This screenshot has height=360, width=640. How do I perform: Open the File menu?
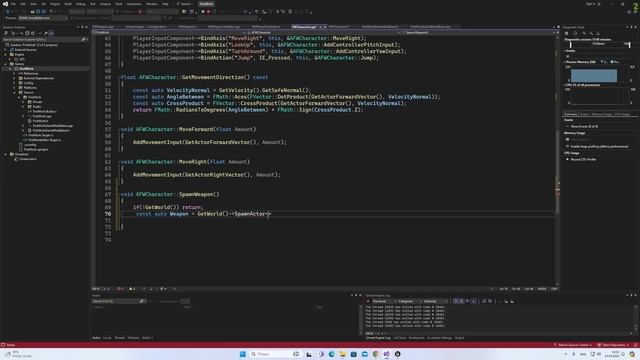point(13,4)
